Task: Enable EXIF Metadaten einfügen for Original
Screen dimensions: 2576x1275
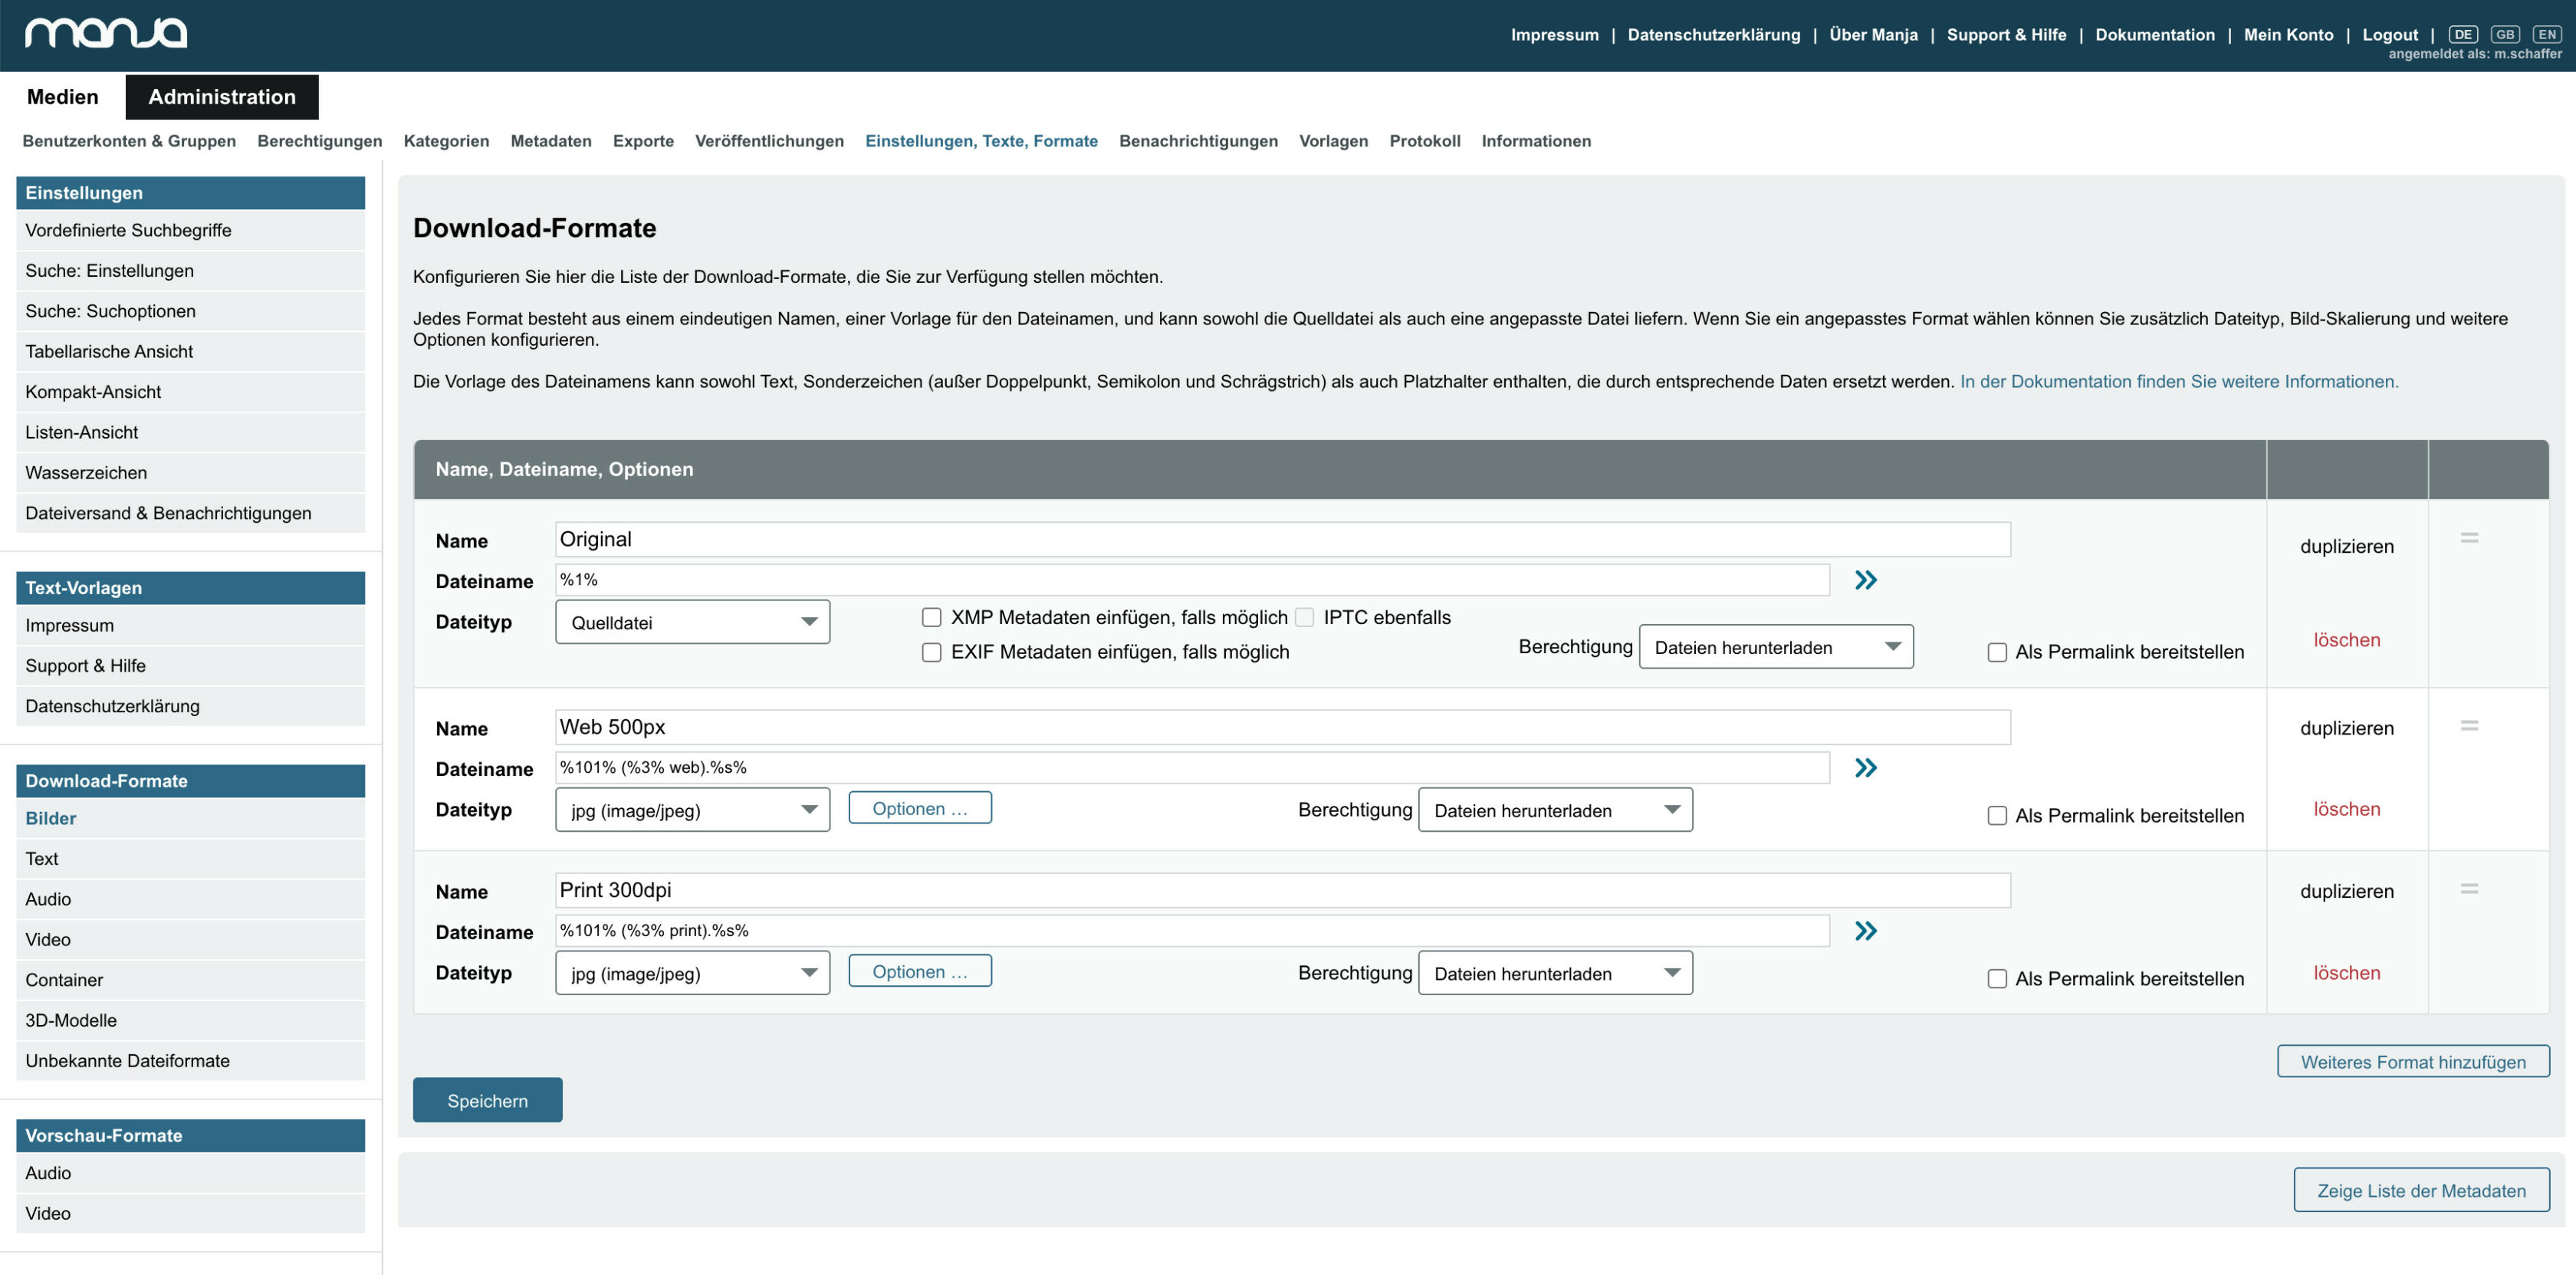Action: 931,652
